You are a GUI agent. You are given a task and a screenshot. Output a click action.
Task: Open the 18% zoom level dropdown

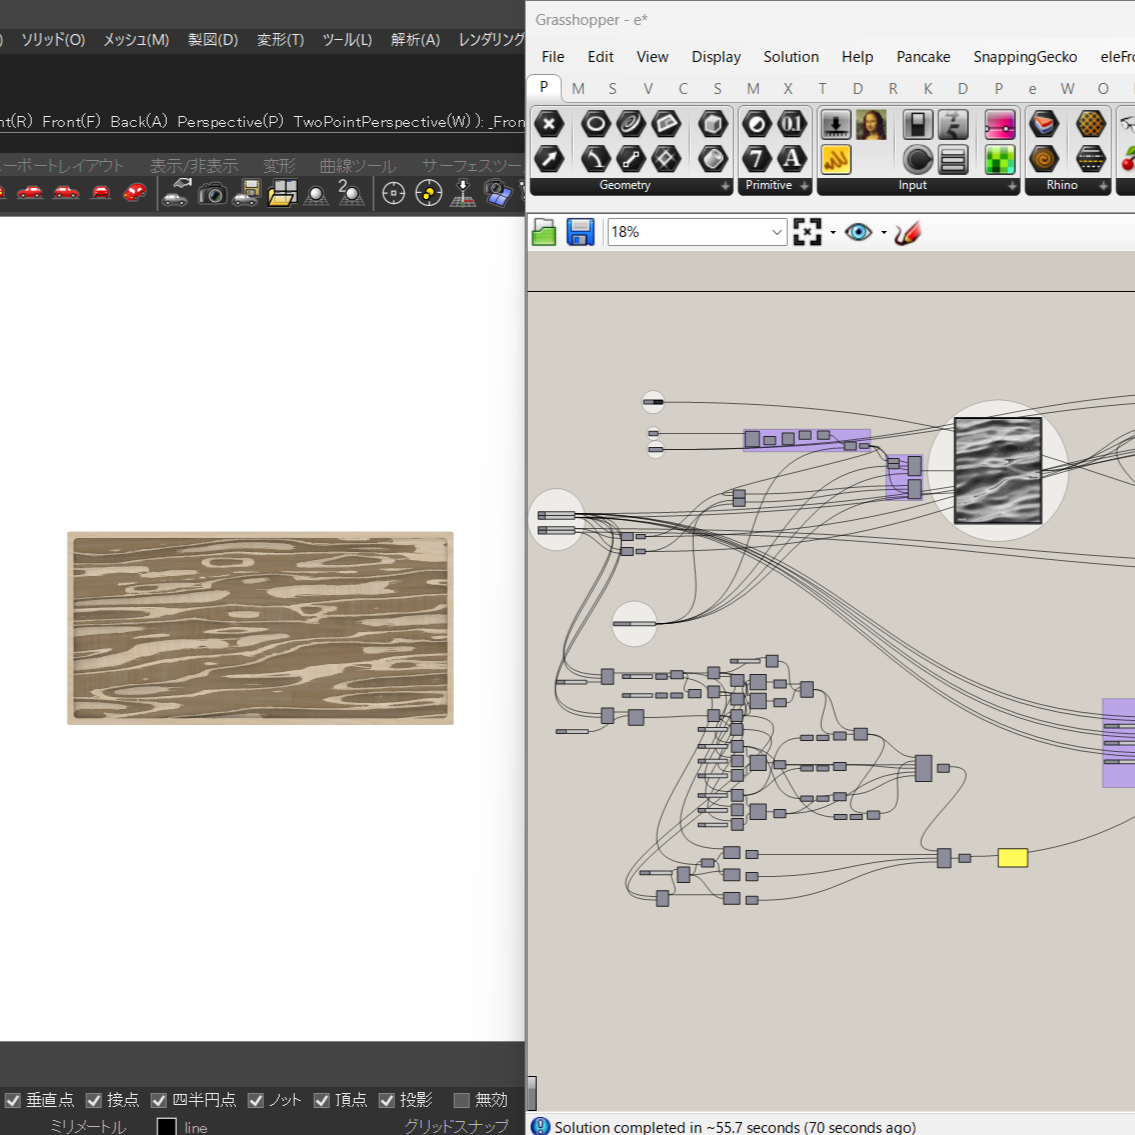(x=777, y=232)
